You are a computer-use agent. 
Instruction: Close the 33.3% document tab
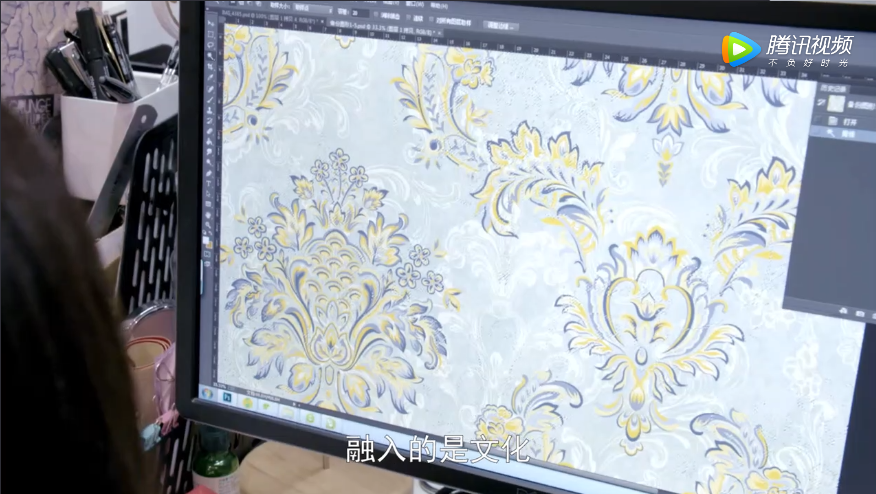[440, 32]
